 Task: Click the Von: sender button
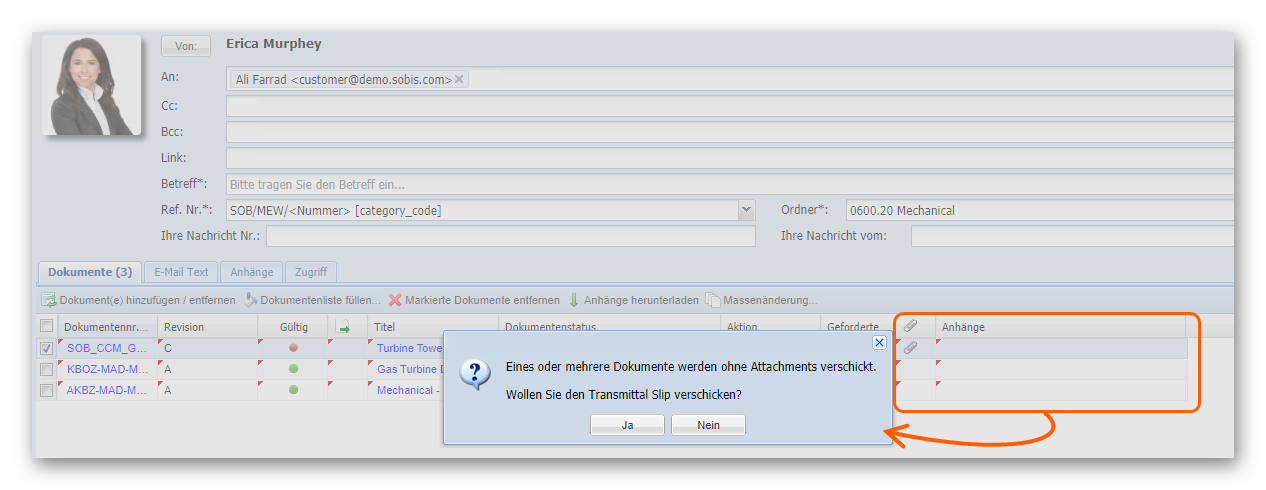coord(186,46)
